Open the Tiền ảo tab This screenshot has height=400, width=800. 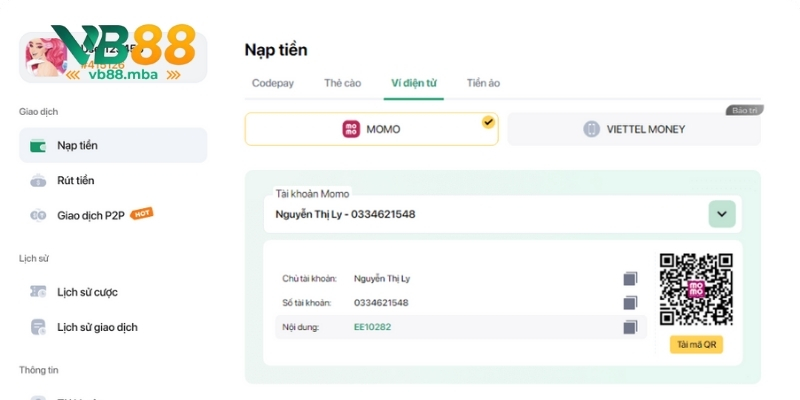(x=482, y=83)
